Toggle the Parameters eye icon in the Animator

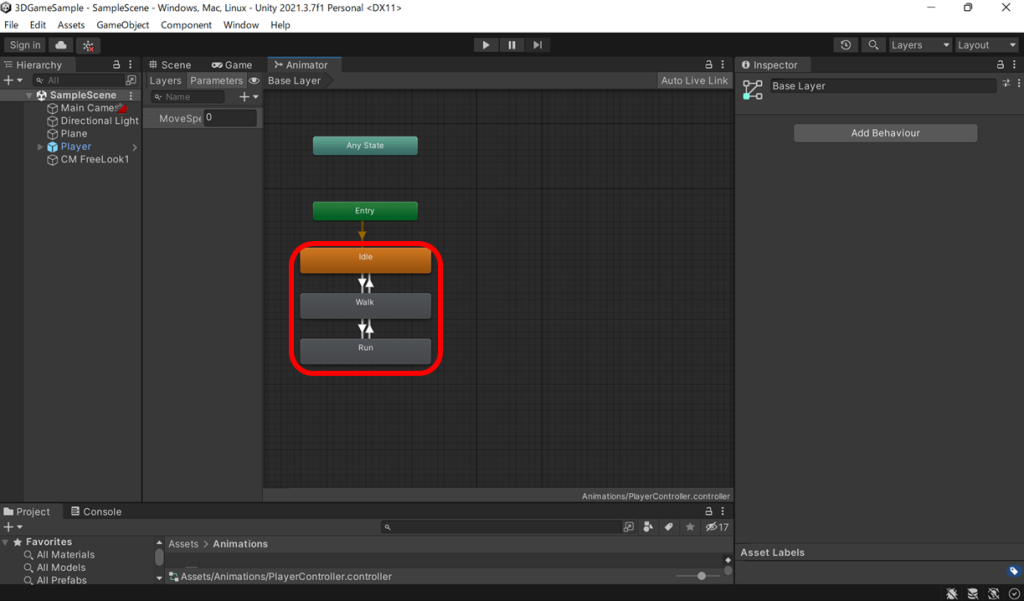[x=255, y=80]
